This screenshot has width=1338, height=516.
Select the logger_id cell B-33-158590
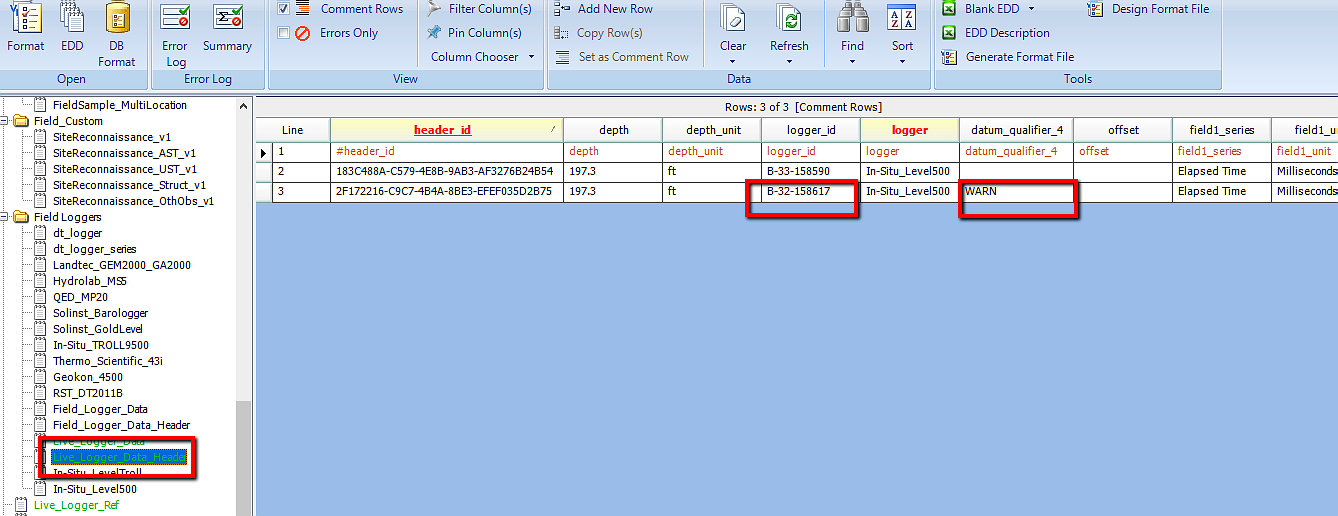tap(811, 171)
